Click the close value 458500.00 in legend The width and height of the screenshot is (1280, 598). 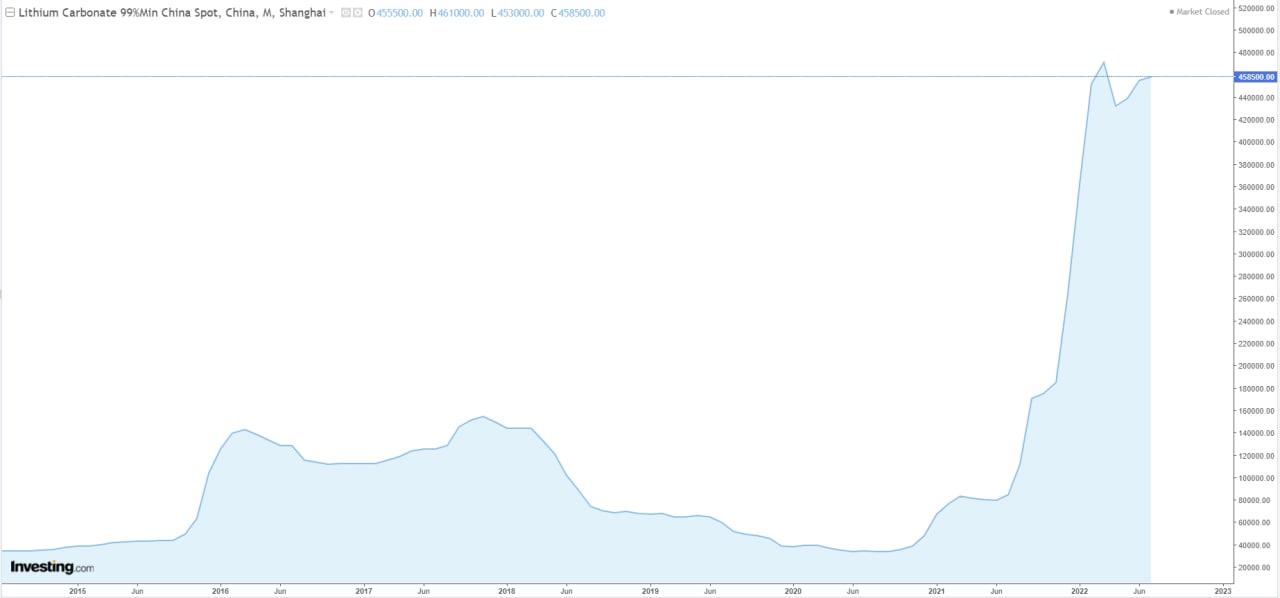point(581,13)
